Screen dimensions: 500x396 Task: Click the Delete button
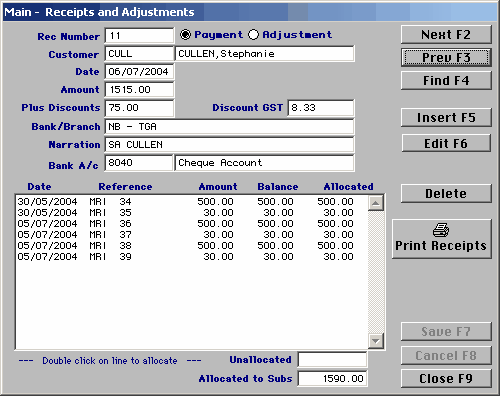[x=446, y=194]
